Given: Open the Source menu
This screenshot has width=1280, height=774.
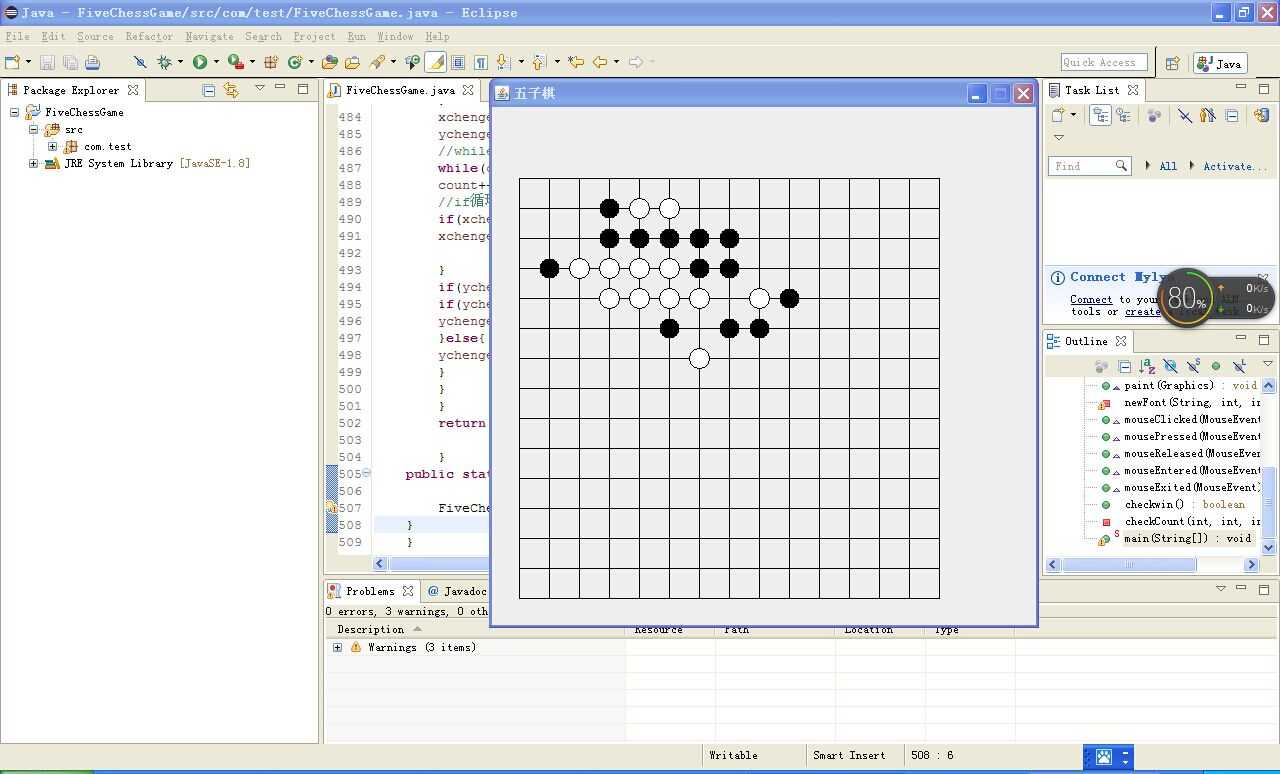Looking at the screenshot, I should point(95,36).
